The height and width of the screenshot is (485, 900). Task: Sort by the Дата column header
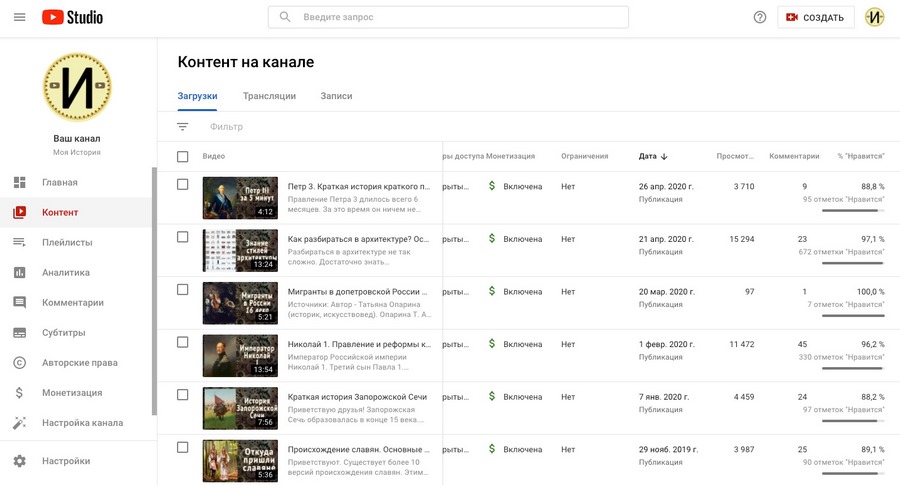[x=652, y=156]
